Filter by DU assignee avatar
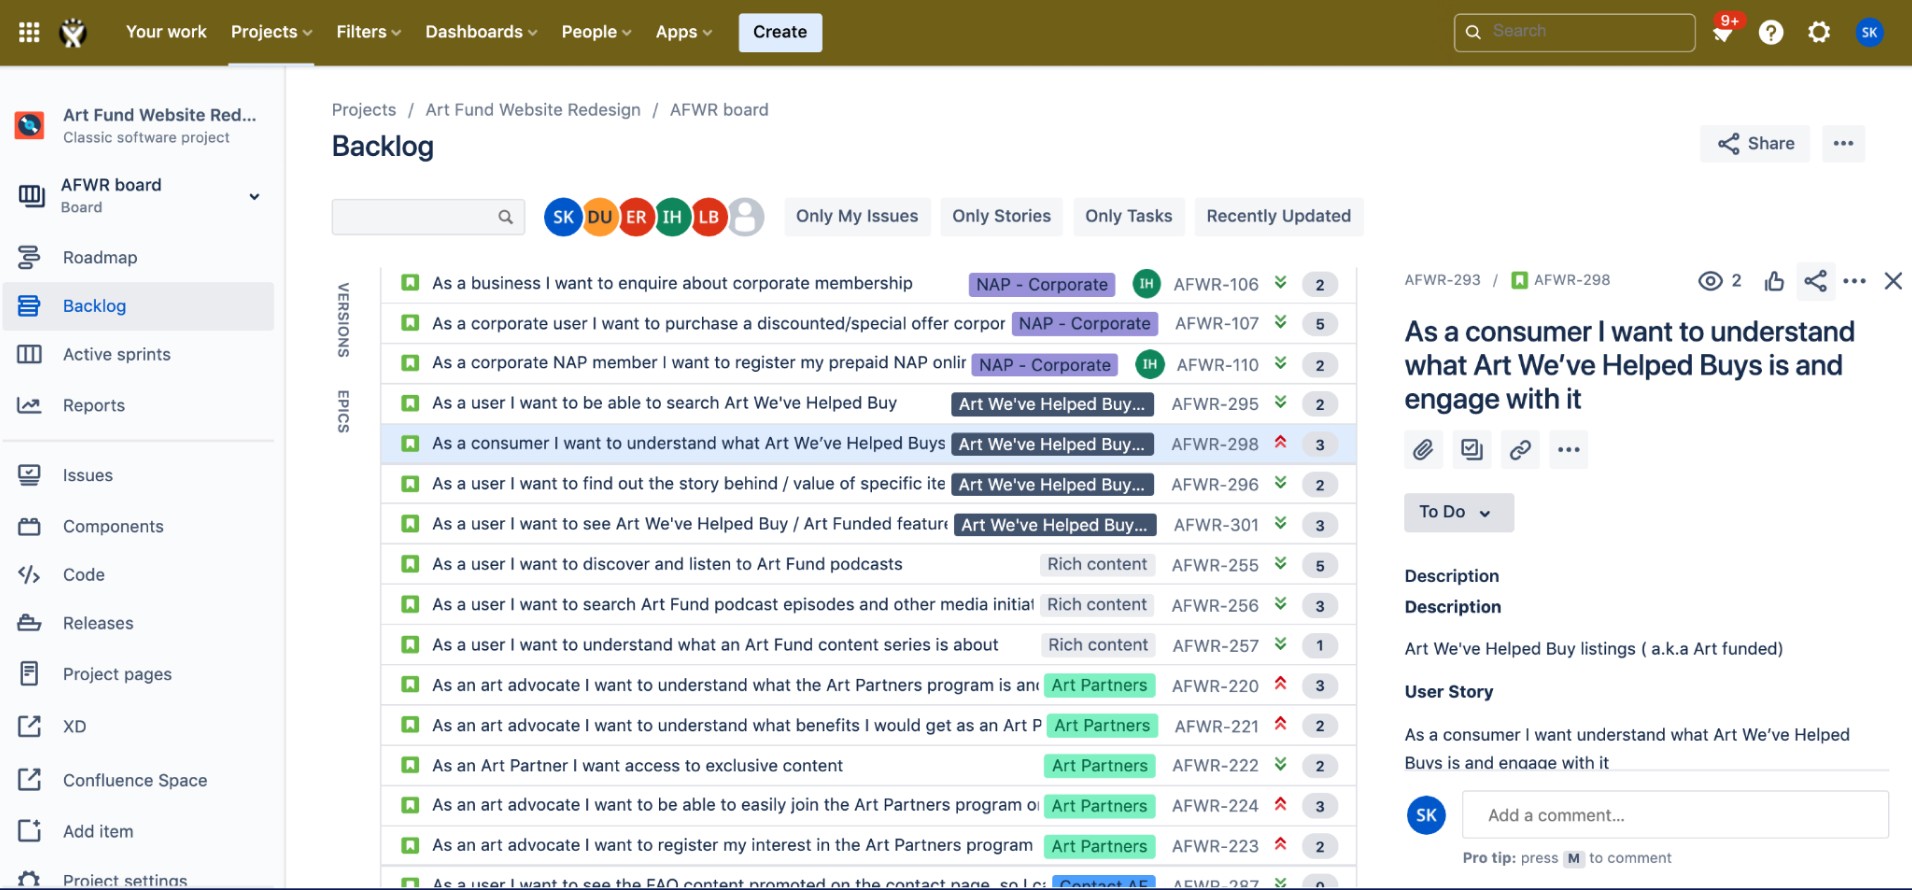This screenshot has width=1912, height=890. pyautogui.click(x=600, y=217)
